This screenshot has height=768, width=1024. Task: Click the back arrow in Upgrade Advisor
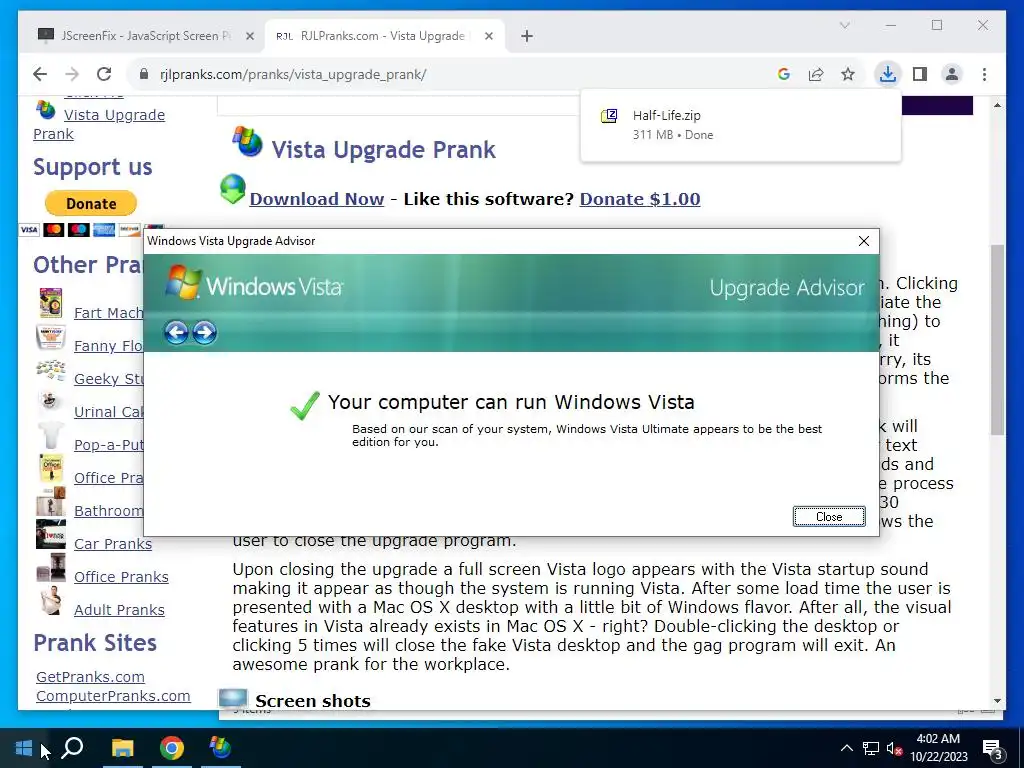tap(176, 332)
